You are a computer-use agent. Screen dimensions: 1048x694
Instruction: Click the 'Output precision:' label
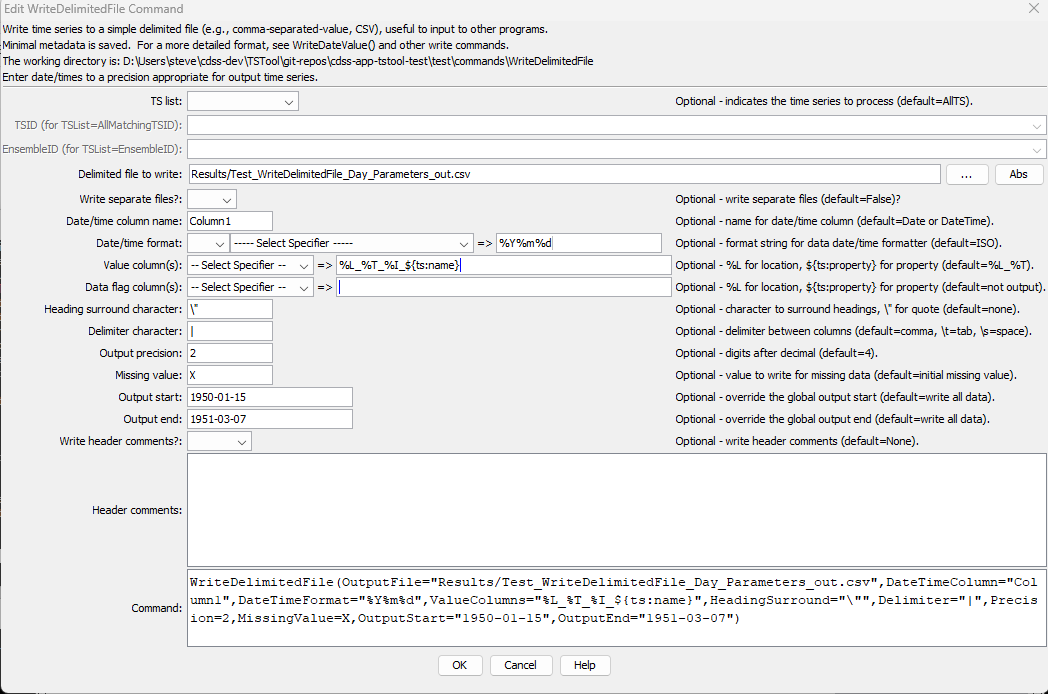[x=140, y=354]
